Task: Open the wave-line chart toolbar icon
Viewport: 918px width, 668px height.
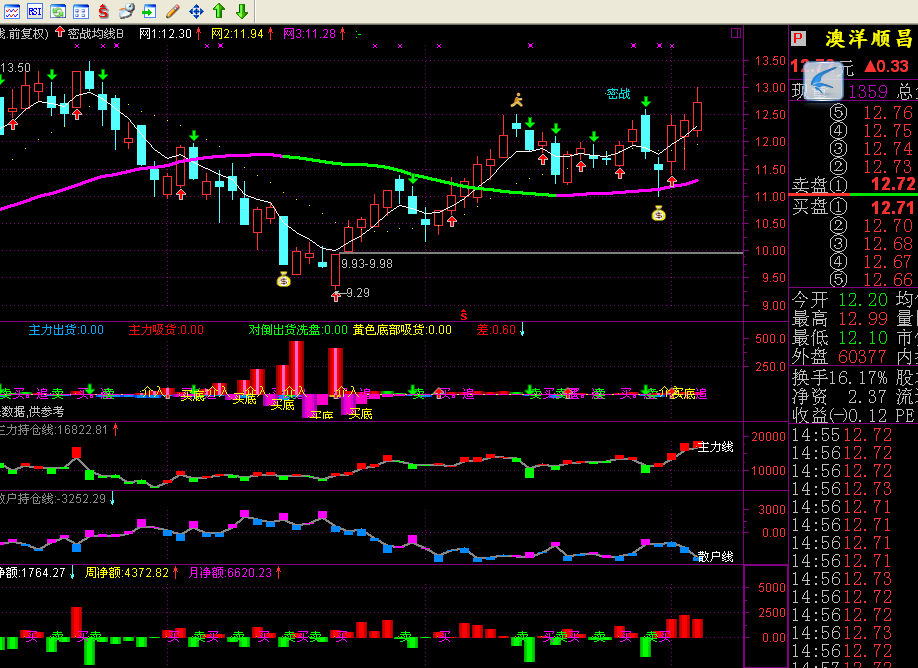Action: coord(12,11)
